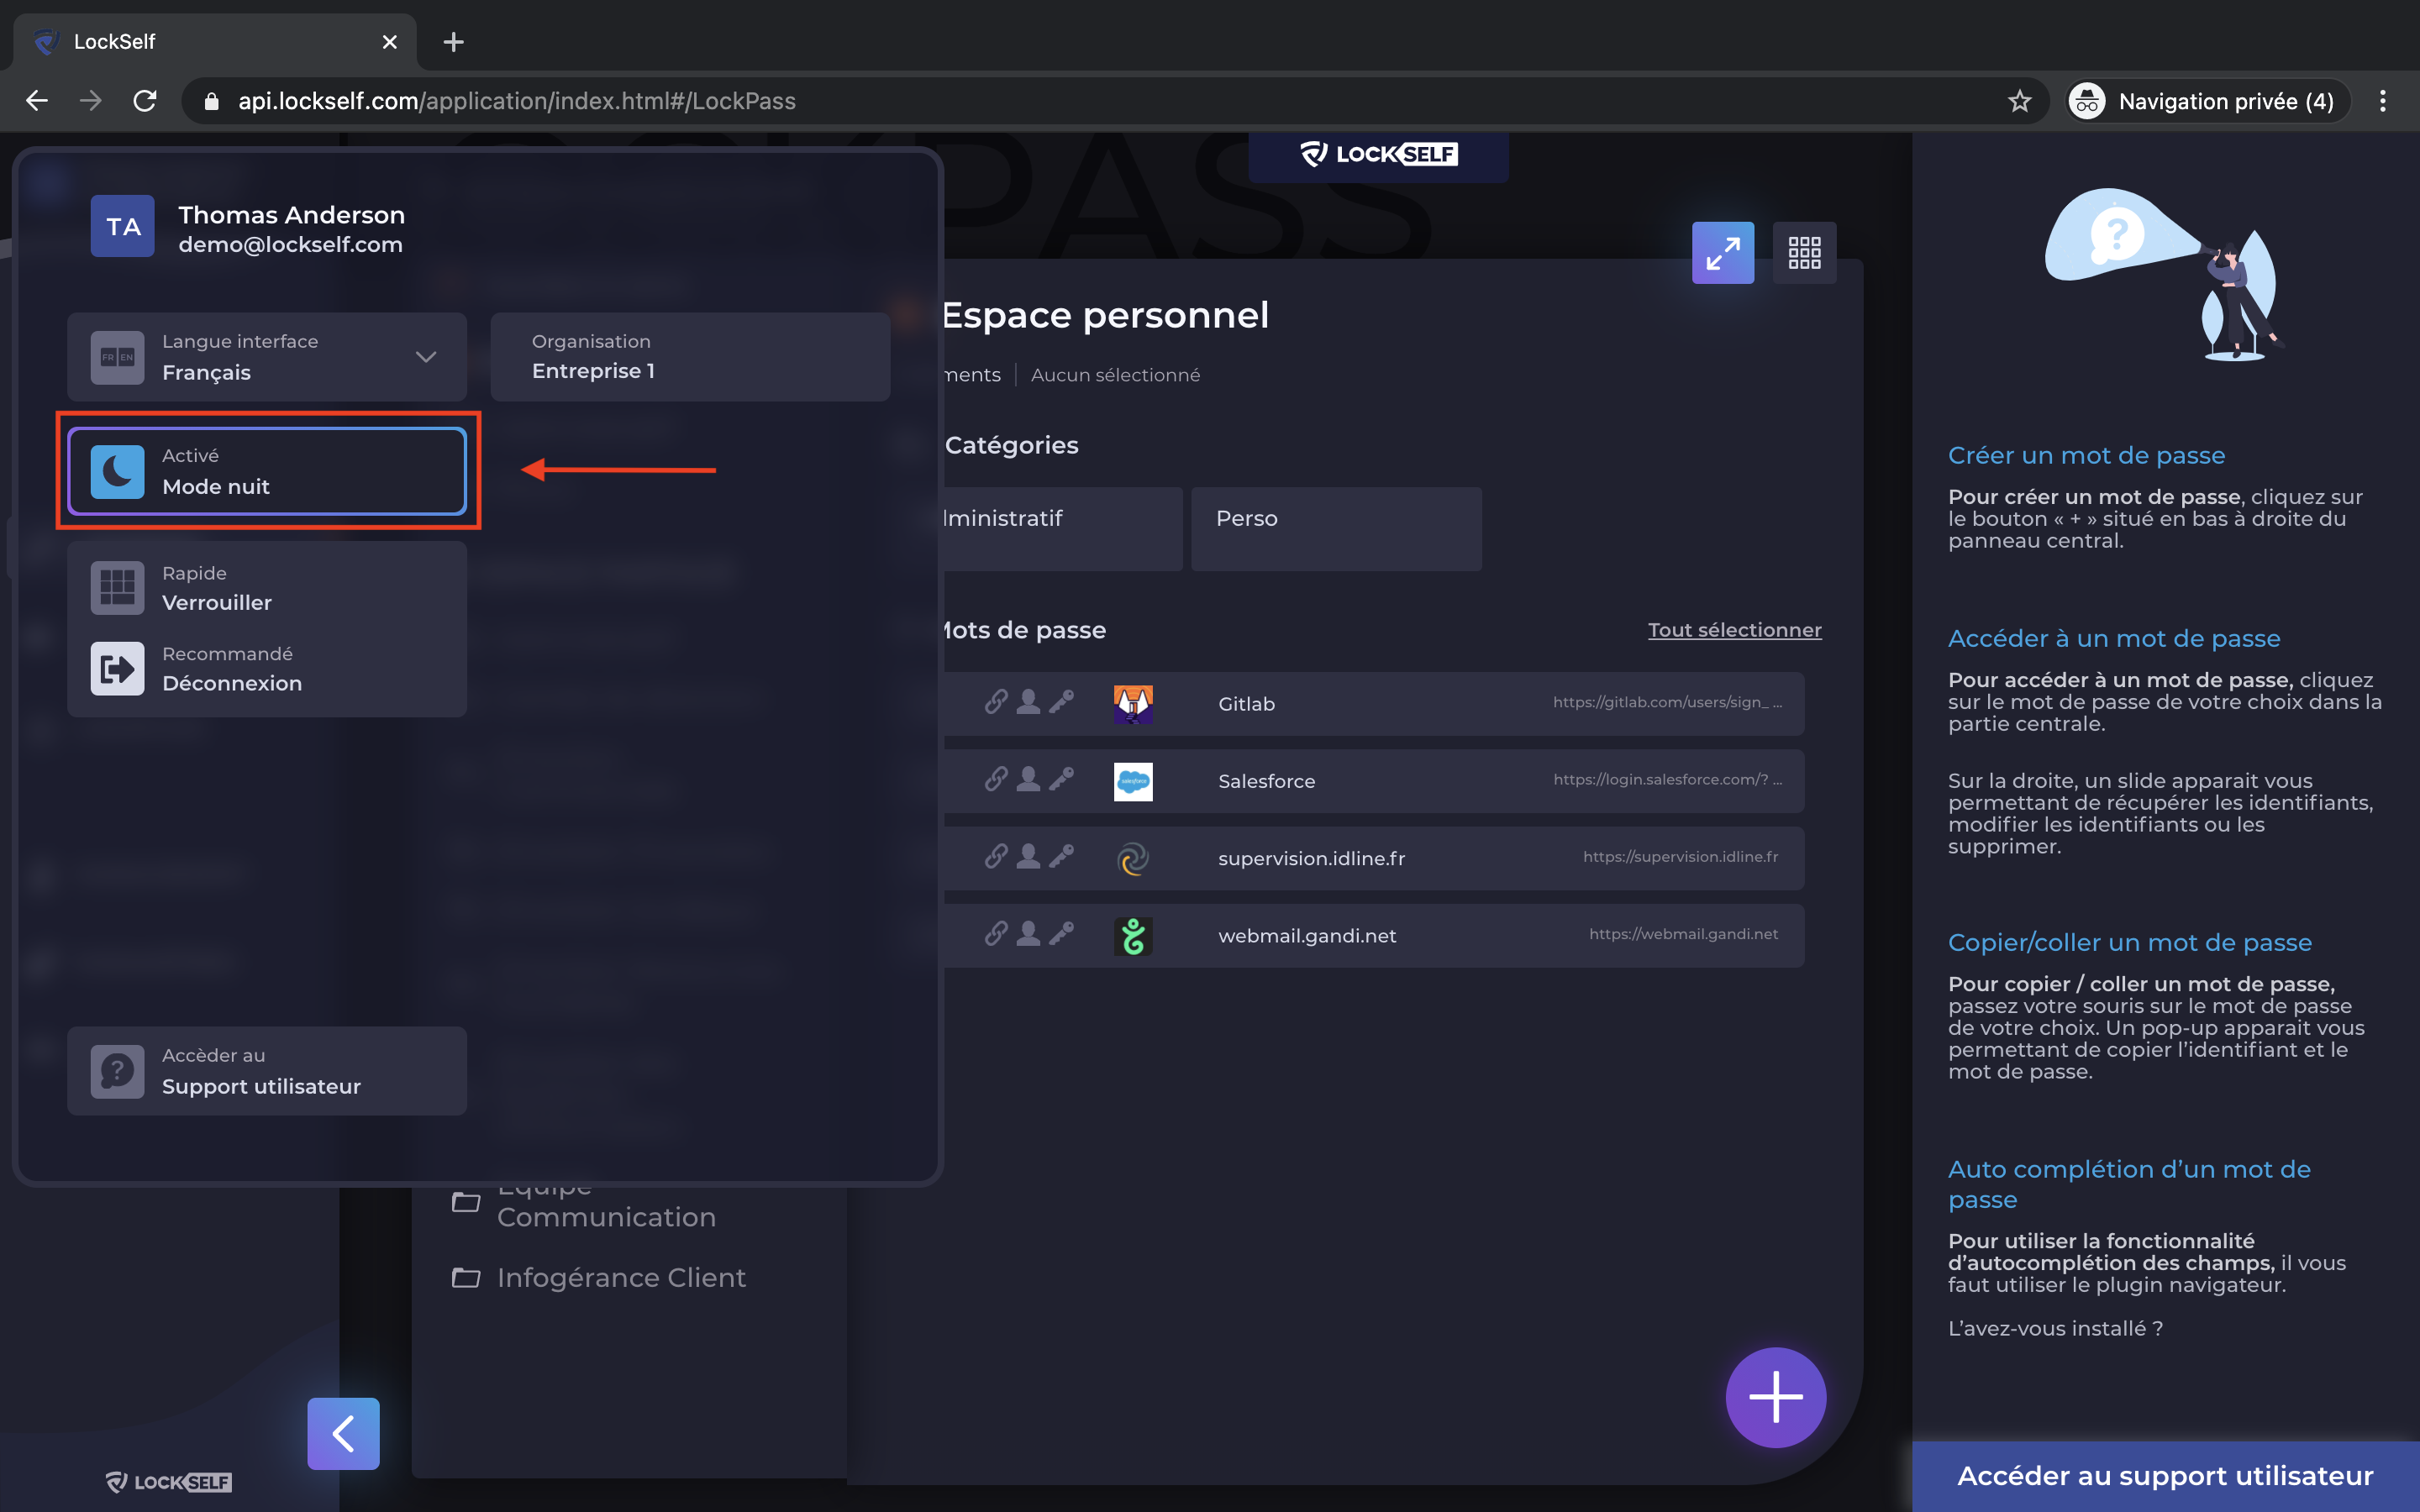
Task: Open the Gitlab password entry
Action: 1374,704
